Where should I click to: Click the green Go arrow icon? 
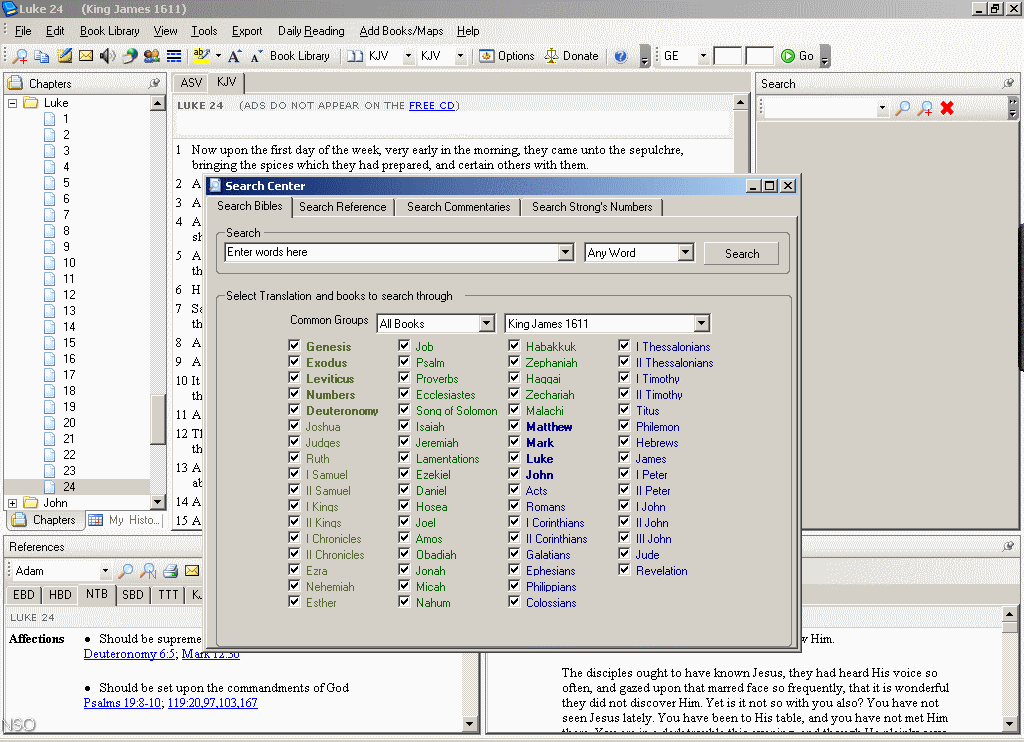pos(788,56)
